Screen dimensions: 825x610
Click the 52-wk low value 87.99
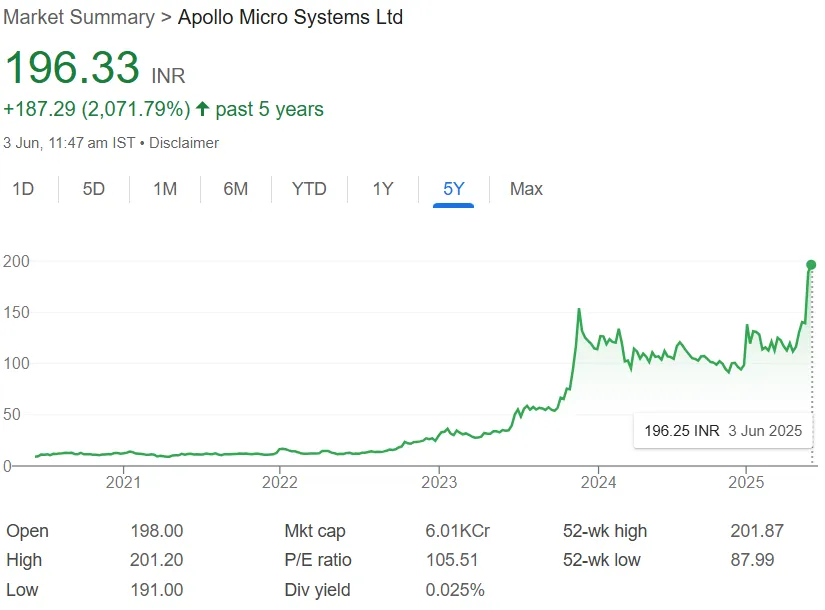(x=752, y=559)
